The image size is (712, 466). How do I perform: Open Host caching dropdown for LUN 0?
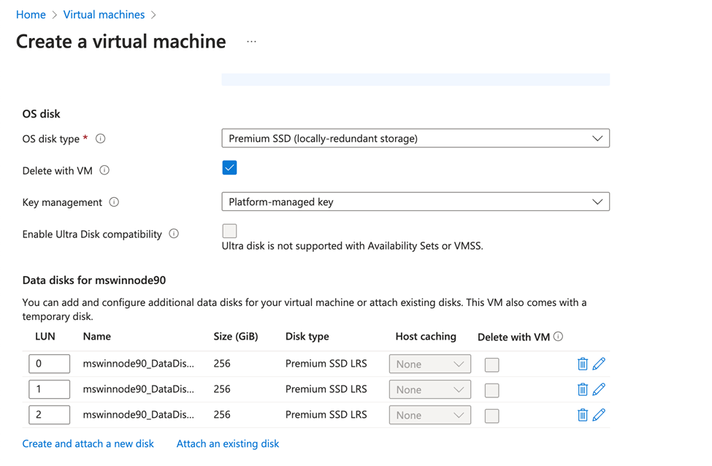[x=429, y=364]
